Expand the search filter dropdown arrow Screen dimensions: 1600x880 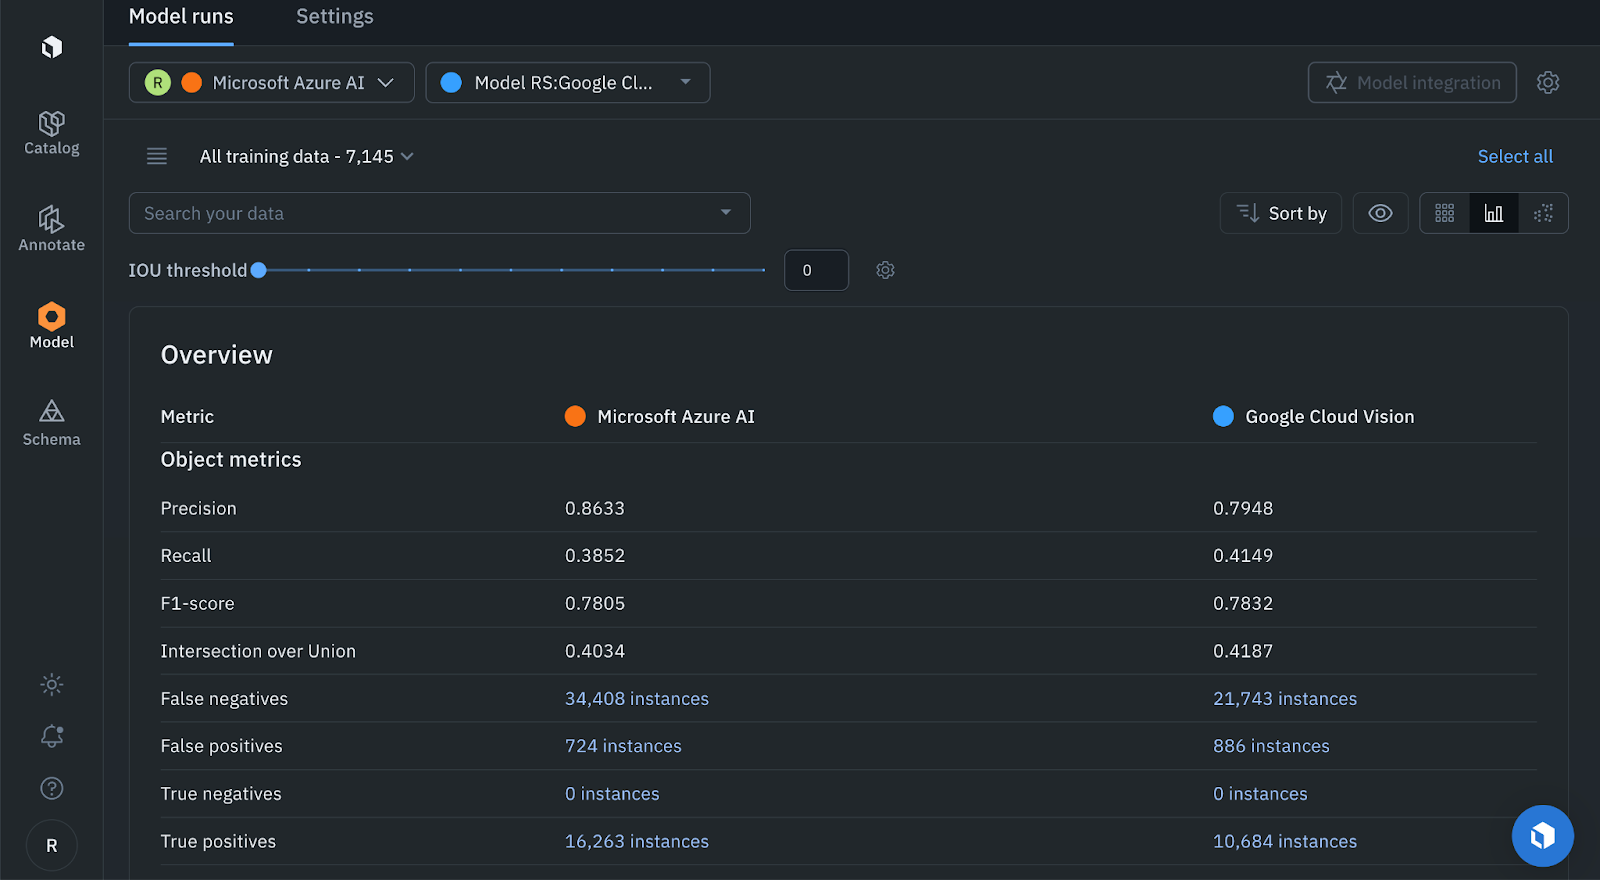(x=726, y=213)
